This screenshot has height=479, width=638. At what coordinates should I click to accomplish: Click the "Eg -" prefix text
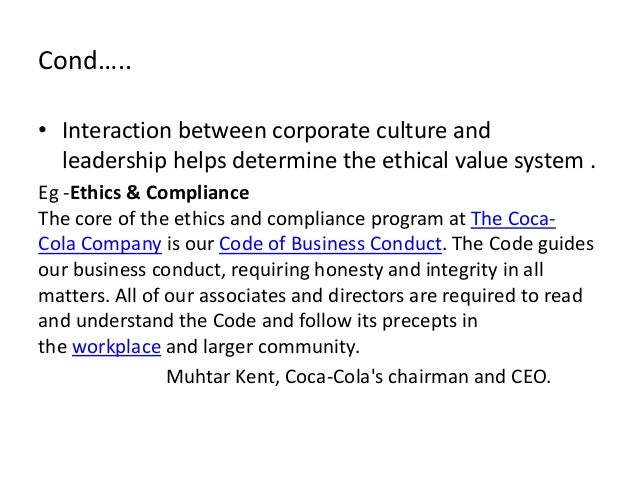[54, 193]
